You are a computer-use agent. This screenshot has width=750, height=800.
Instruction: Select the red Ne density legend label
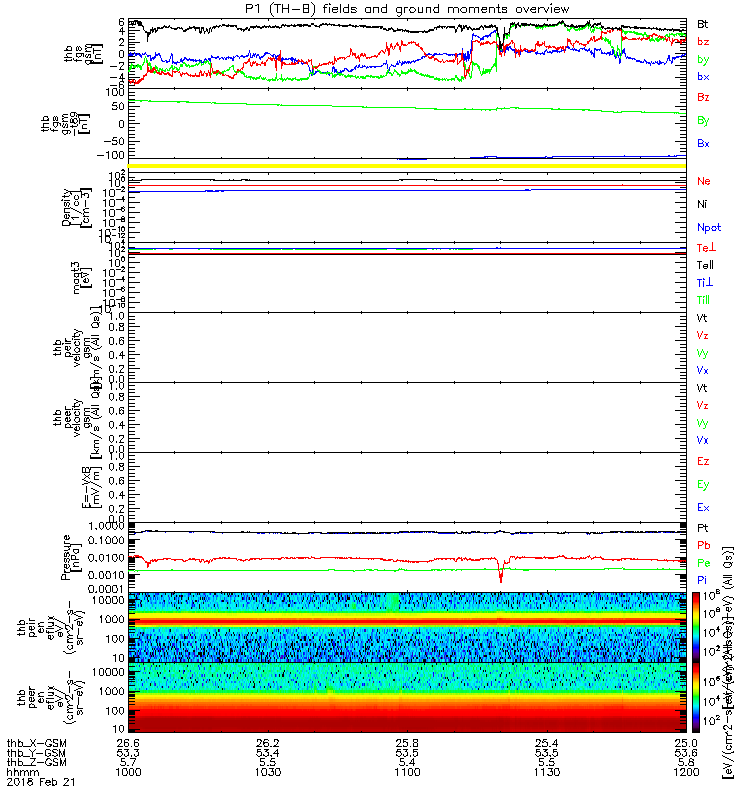(704, 181)
